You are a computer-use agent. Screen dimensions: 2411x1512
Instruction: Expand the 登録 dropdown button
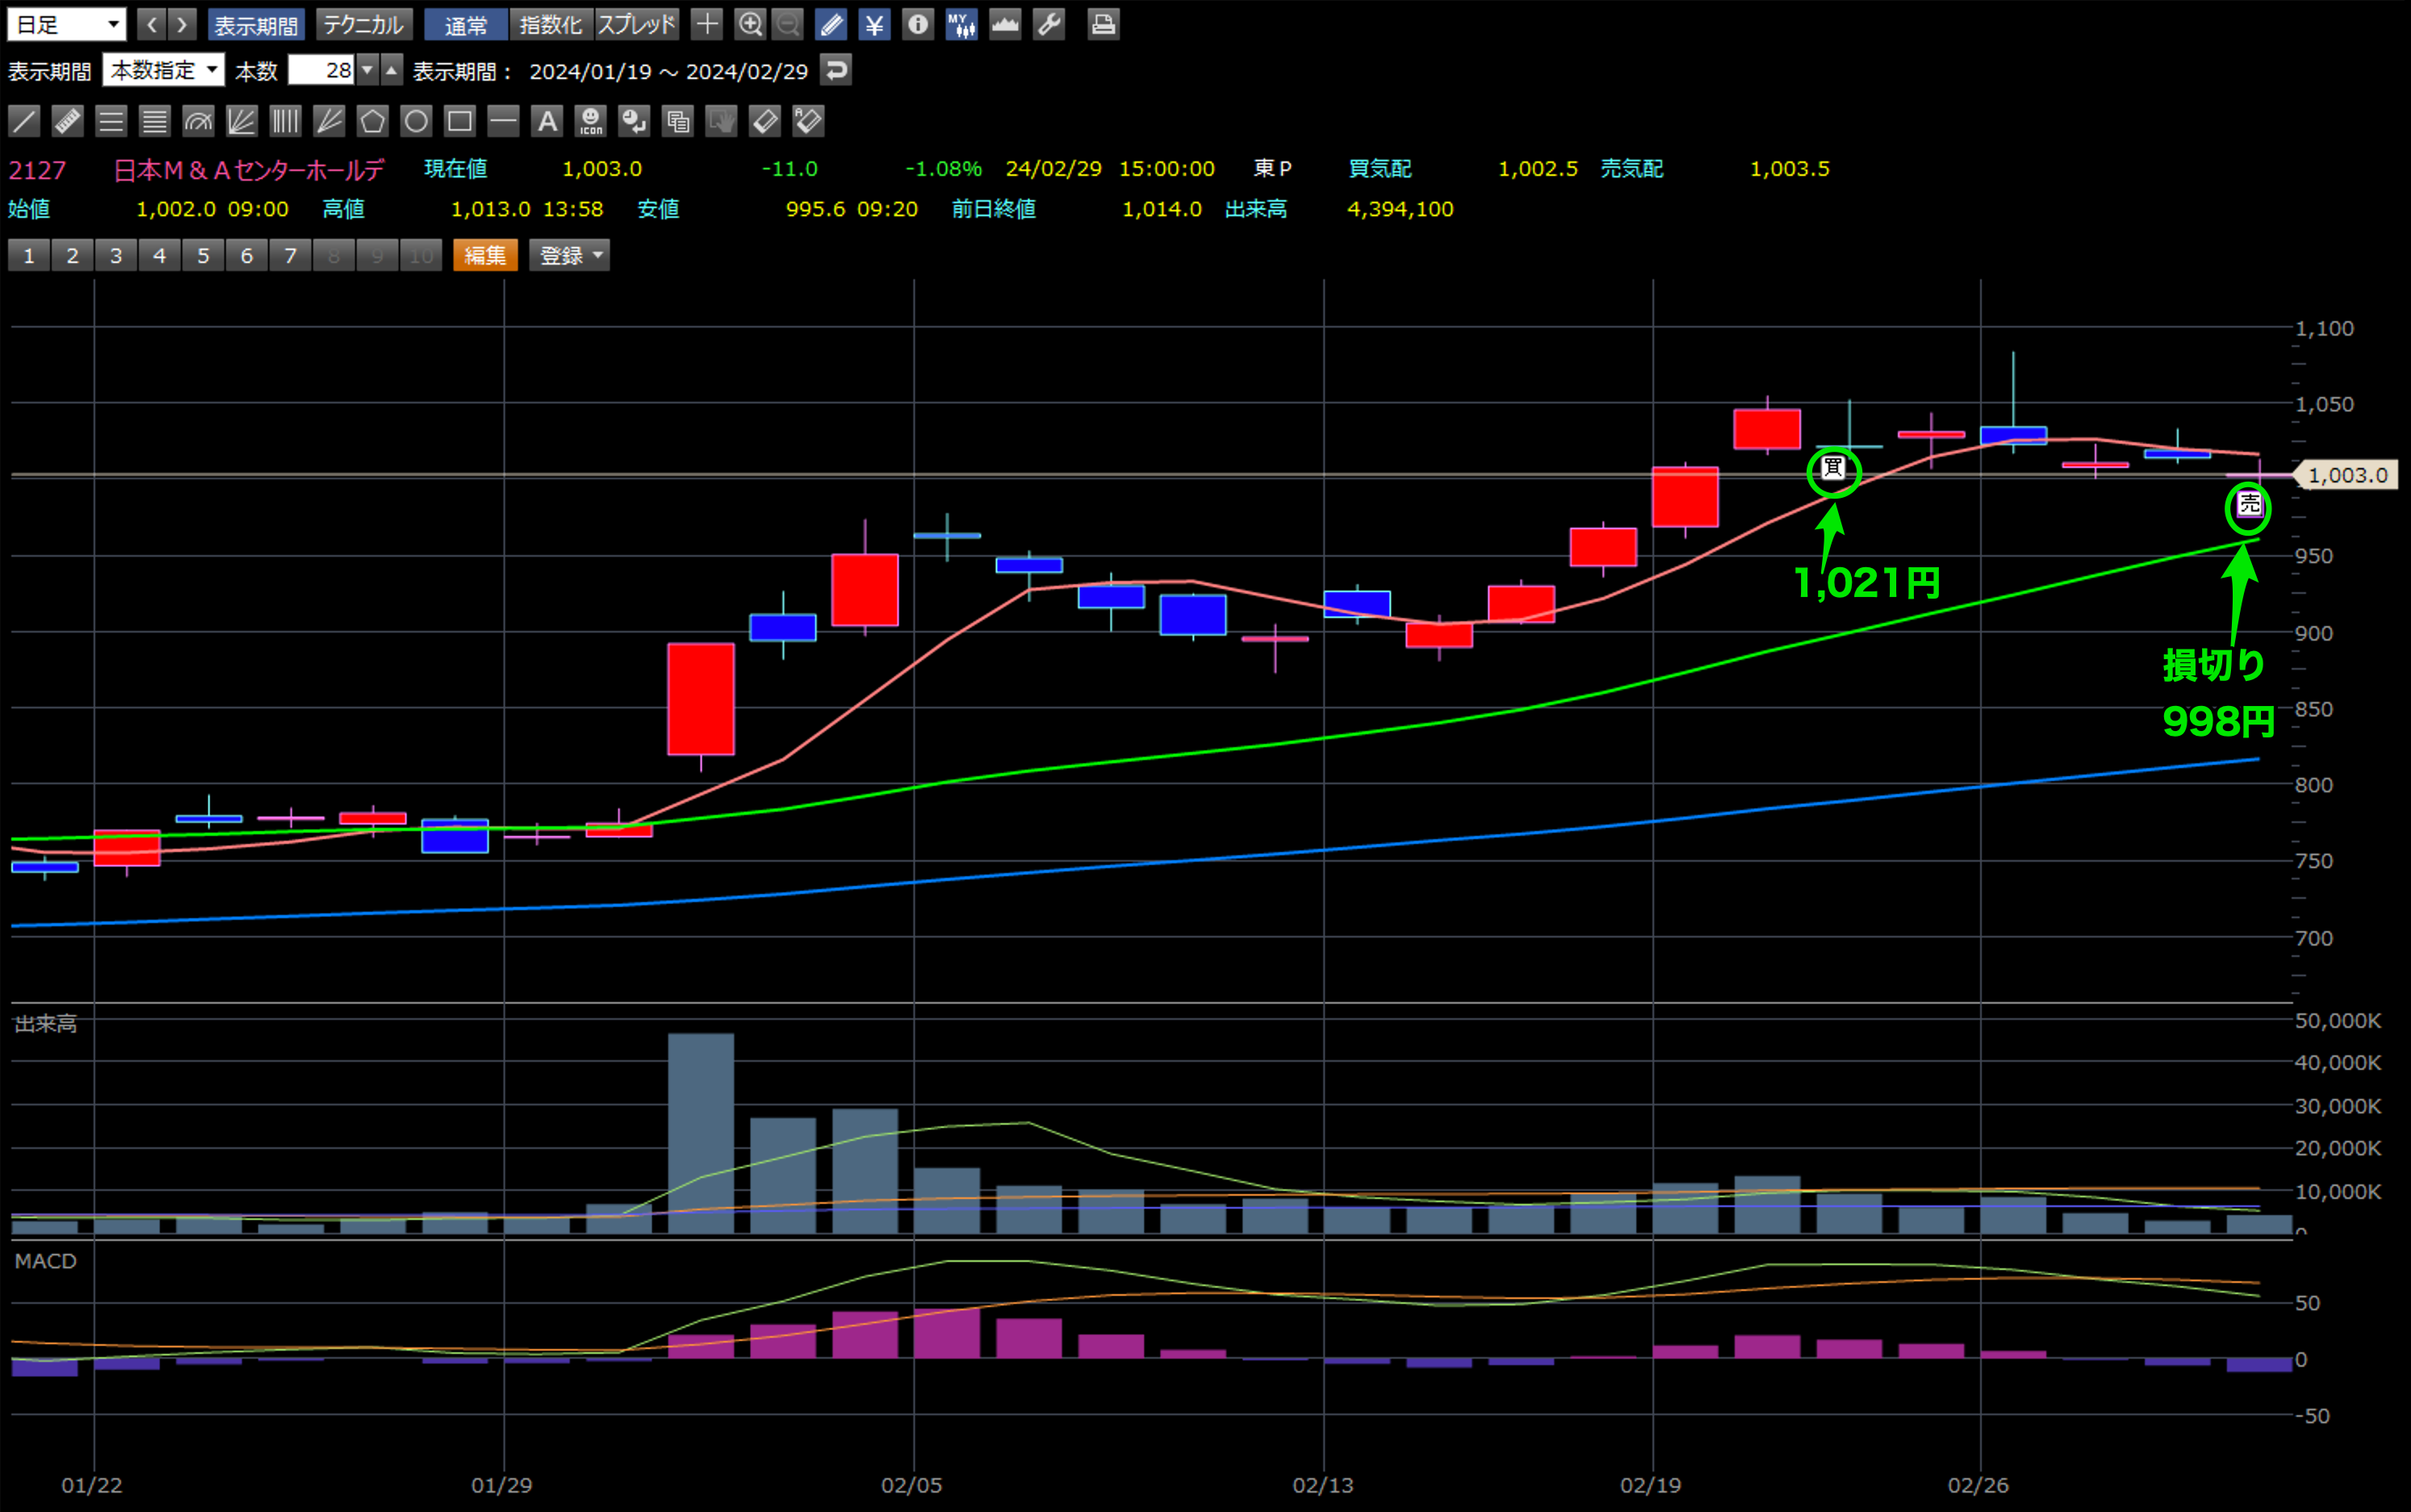tap(569, 256)
